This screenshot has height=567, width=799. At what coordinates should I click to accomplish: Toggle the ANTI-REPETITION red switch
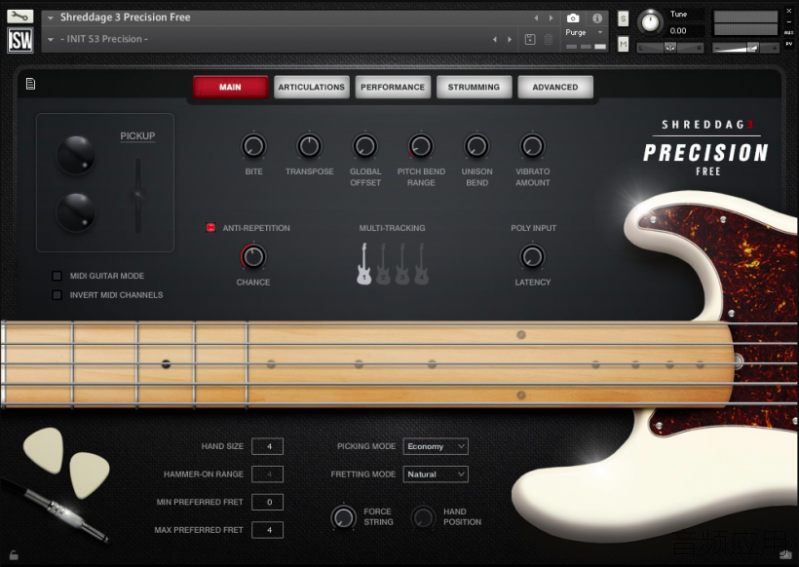click(x=210, y=228)
